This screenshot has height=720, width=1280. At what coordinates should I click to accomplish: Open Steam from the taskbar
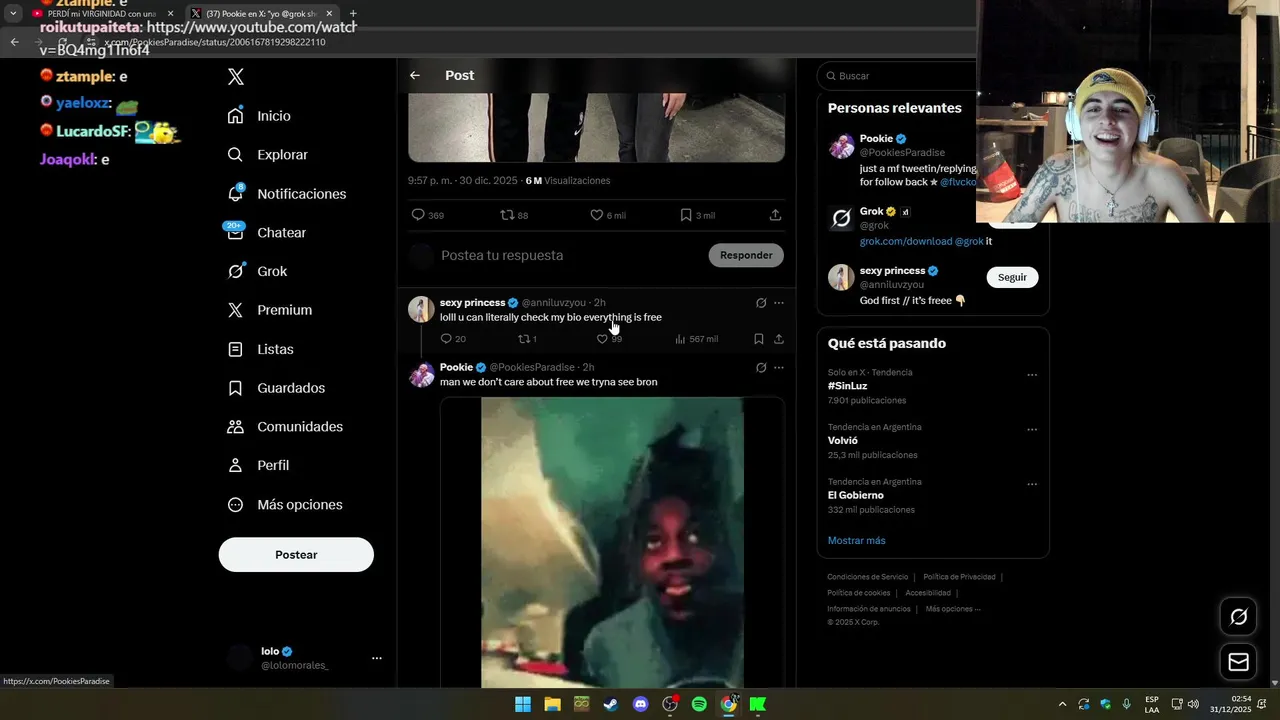(611, 704)
